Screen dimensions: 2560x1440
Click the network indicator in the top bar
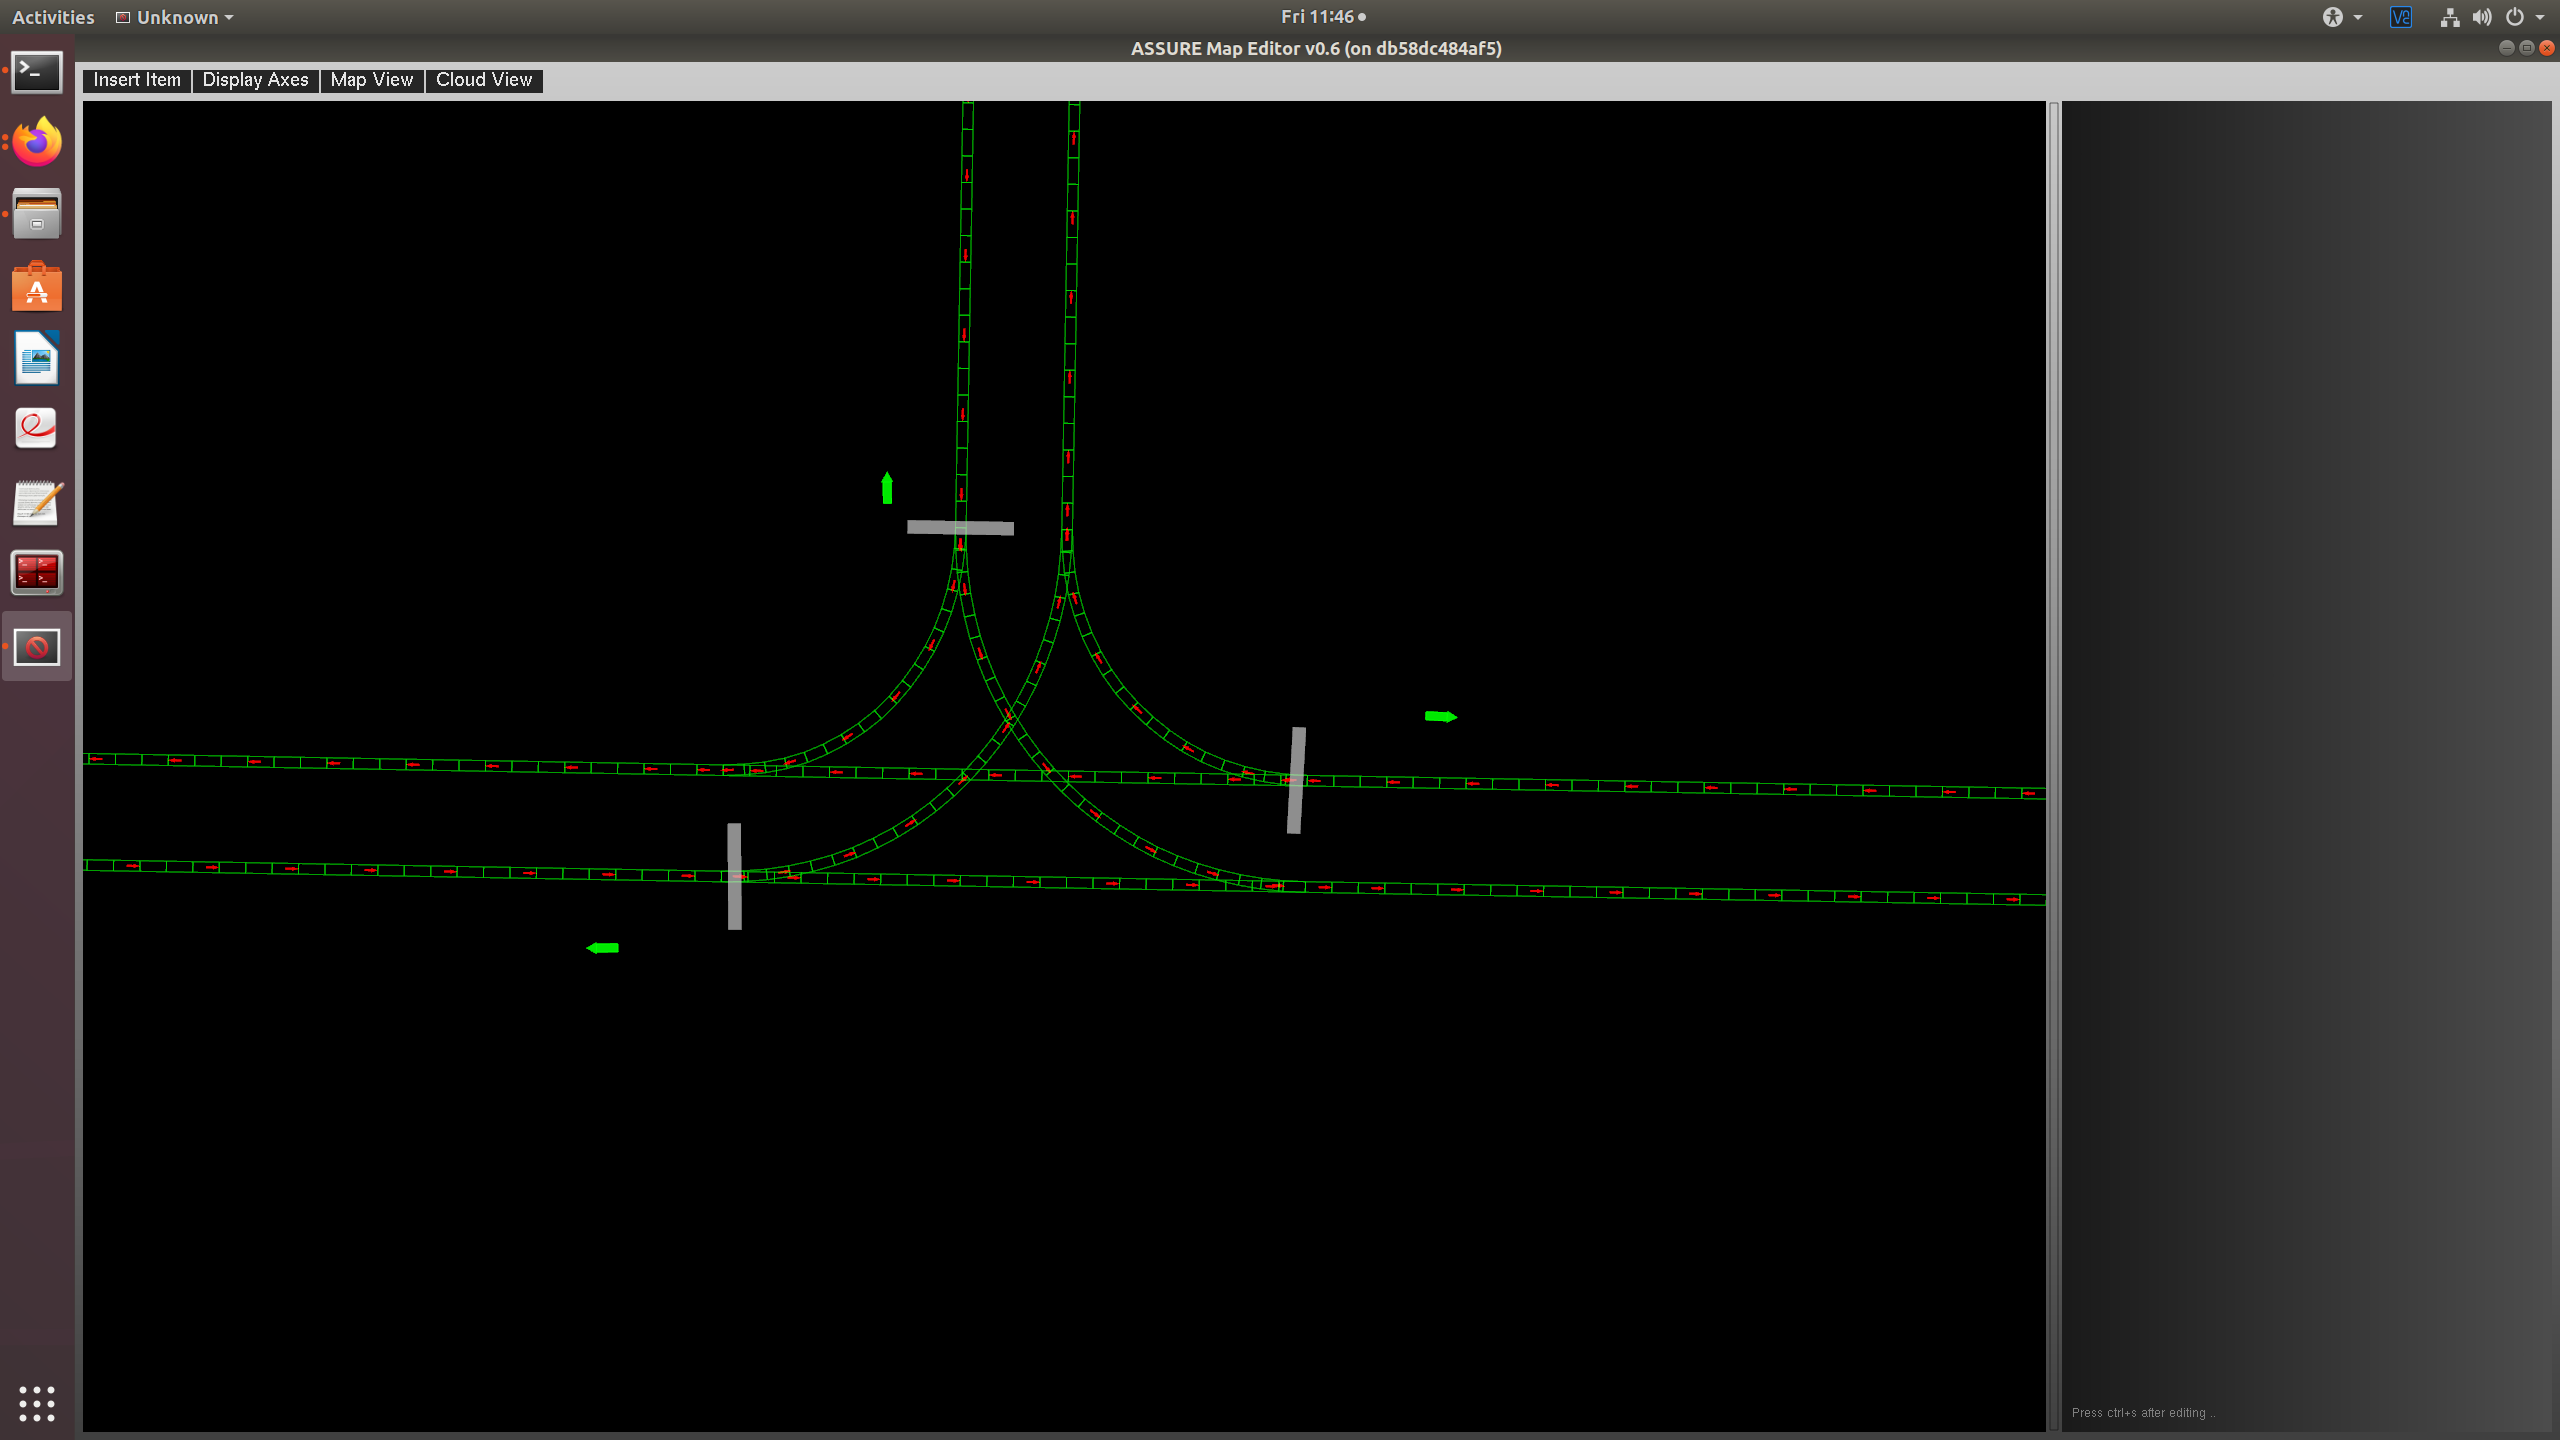point(2450,17)
